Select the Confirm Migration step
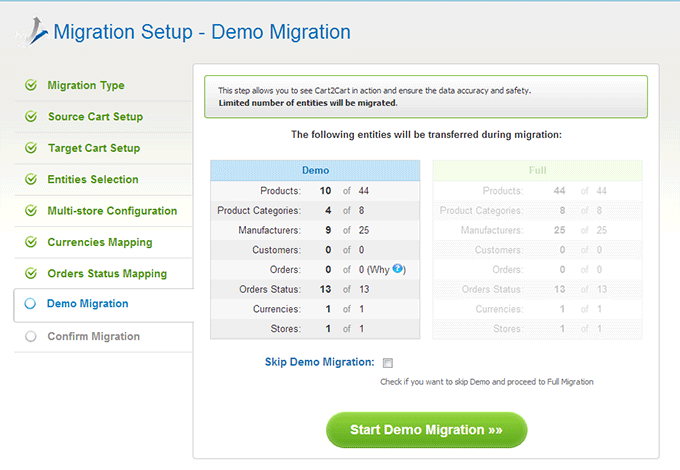This screenshot has height=470, width=680. point(94,336)
